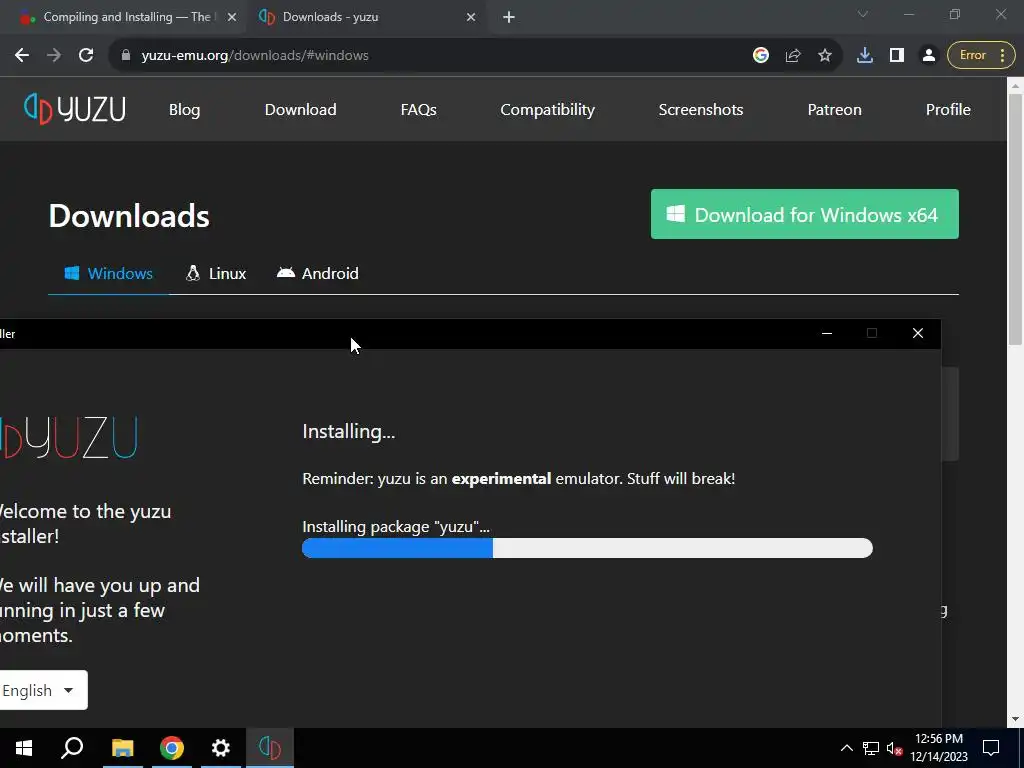Screen dimensions: 1024x768
Task: Click the yuzu logo in site header
Action: (x=74, y=109)
